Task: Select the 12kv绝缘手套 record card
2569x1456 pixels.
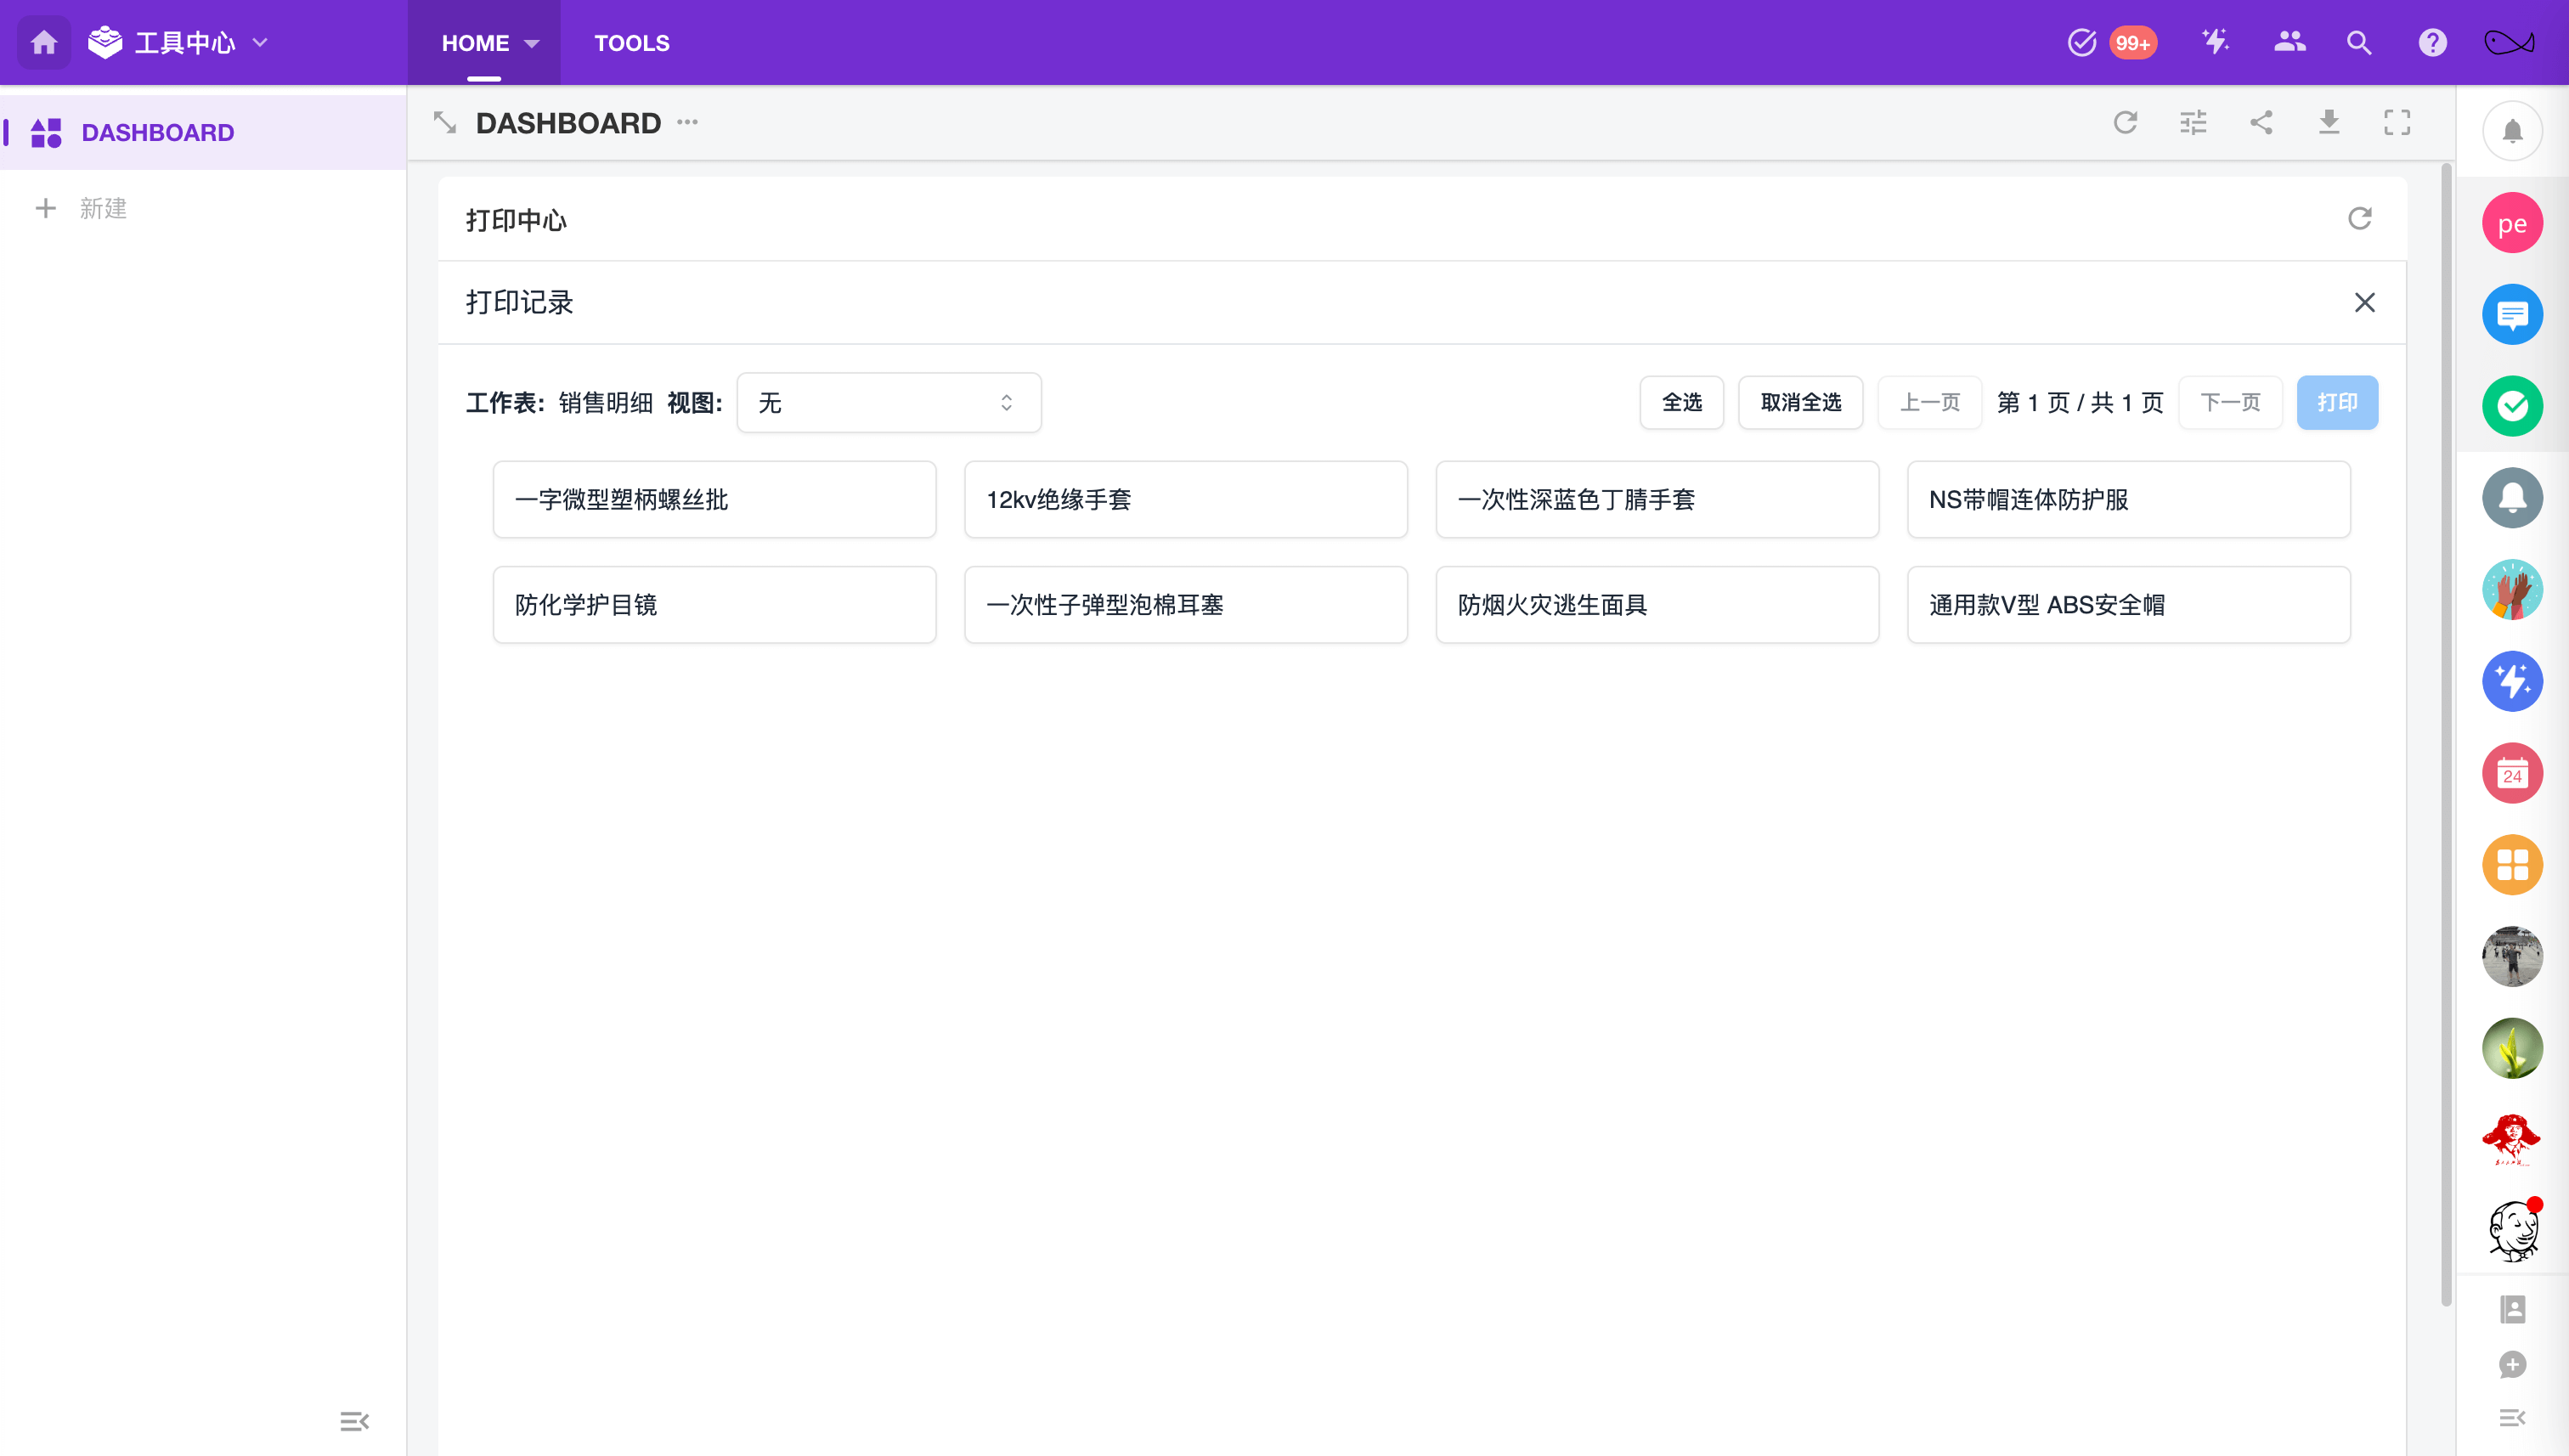Action: pos(1185,499)
